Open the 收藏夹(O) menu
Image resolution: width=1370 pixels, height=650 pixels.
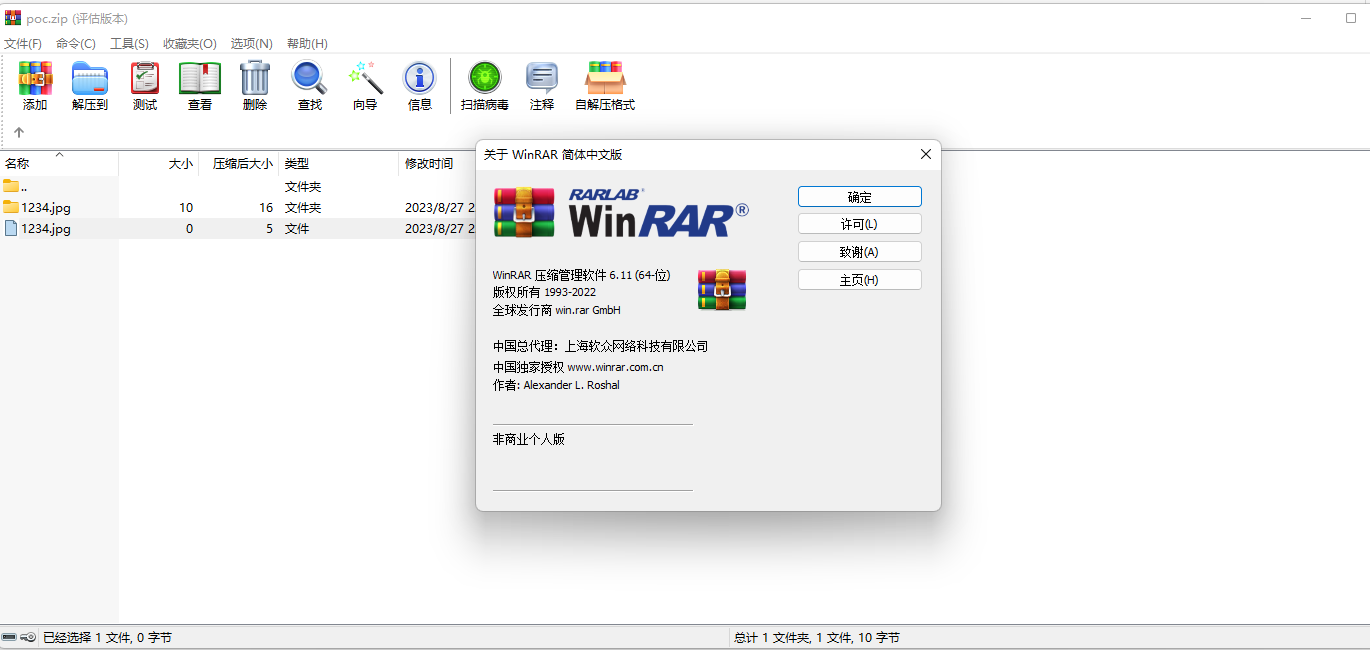pyautogui.click(x=190, y=43)
